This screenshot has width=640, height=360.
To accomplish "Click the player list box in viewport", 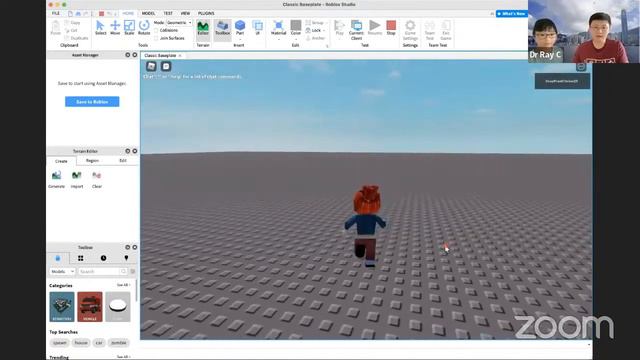I will [562, 81].
